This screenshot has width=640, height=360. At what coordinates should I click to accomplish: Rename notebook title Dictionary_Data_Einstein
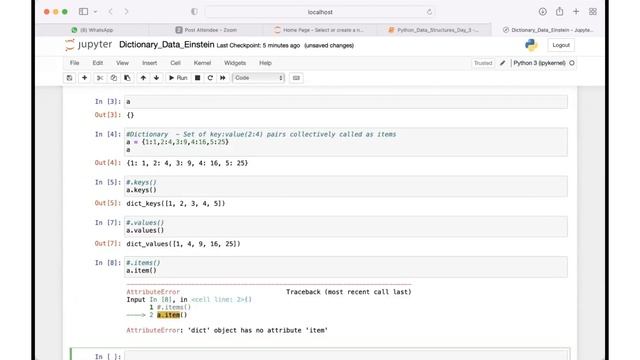(167, 45)
